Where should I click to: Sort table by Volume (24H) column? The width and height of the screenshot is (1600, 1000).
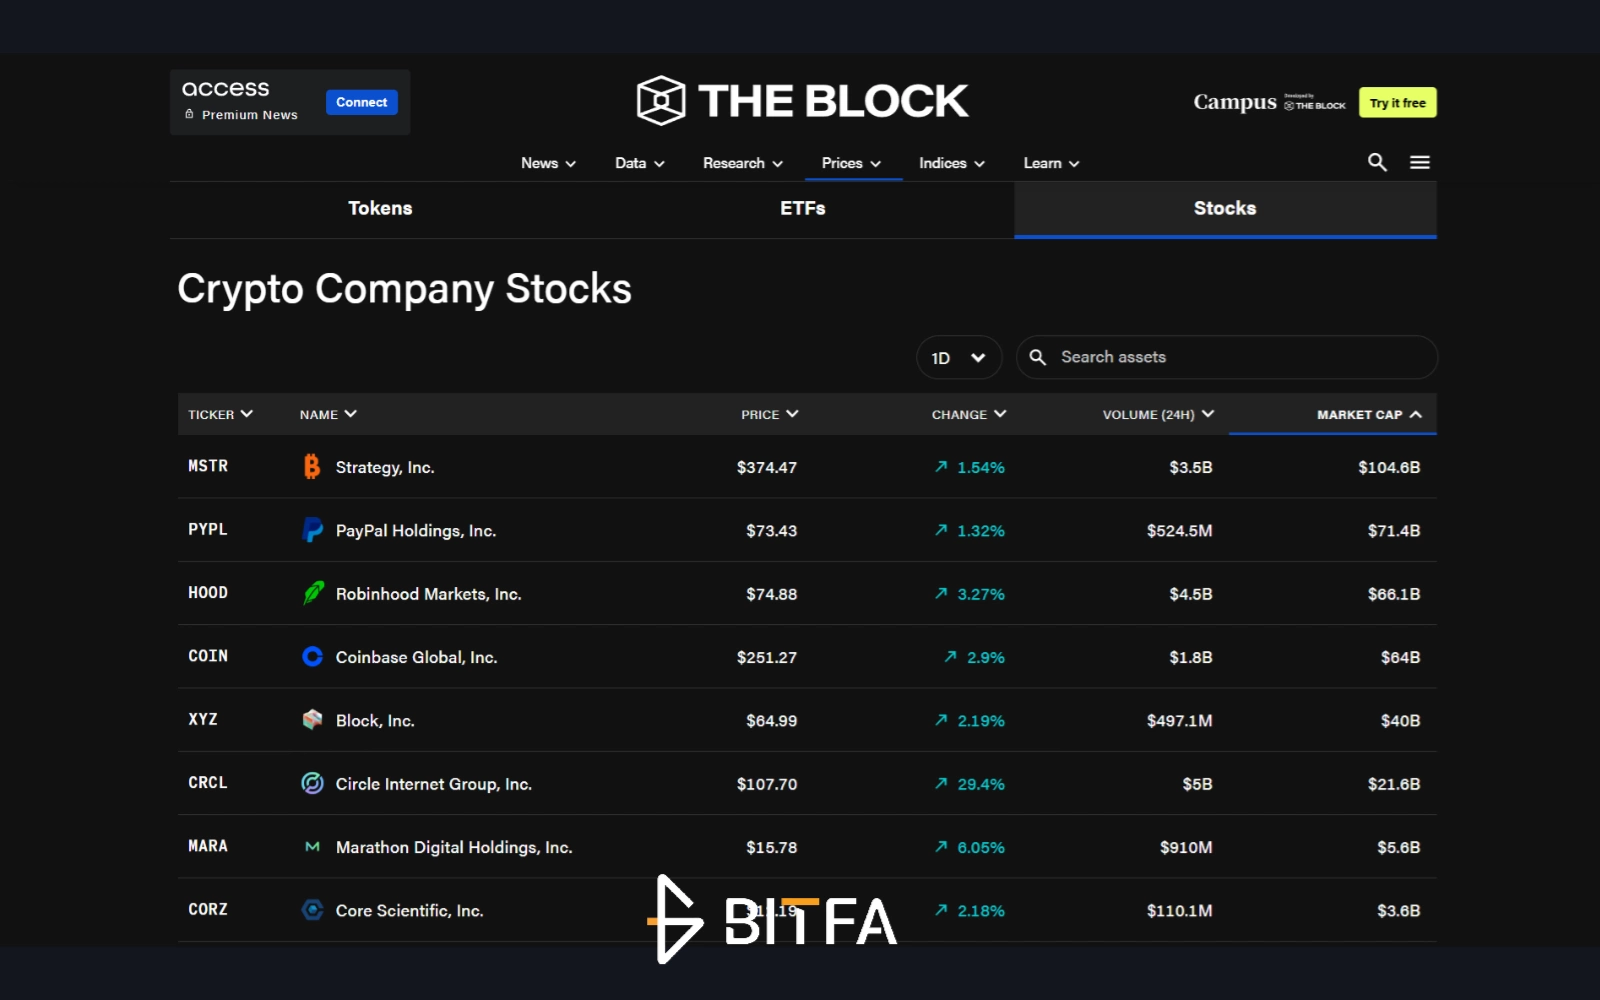pos(1158,414)
